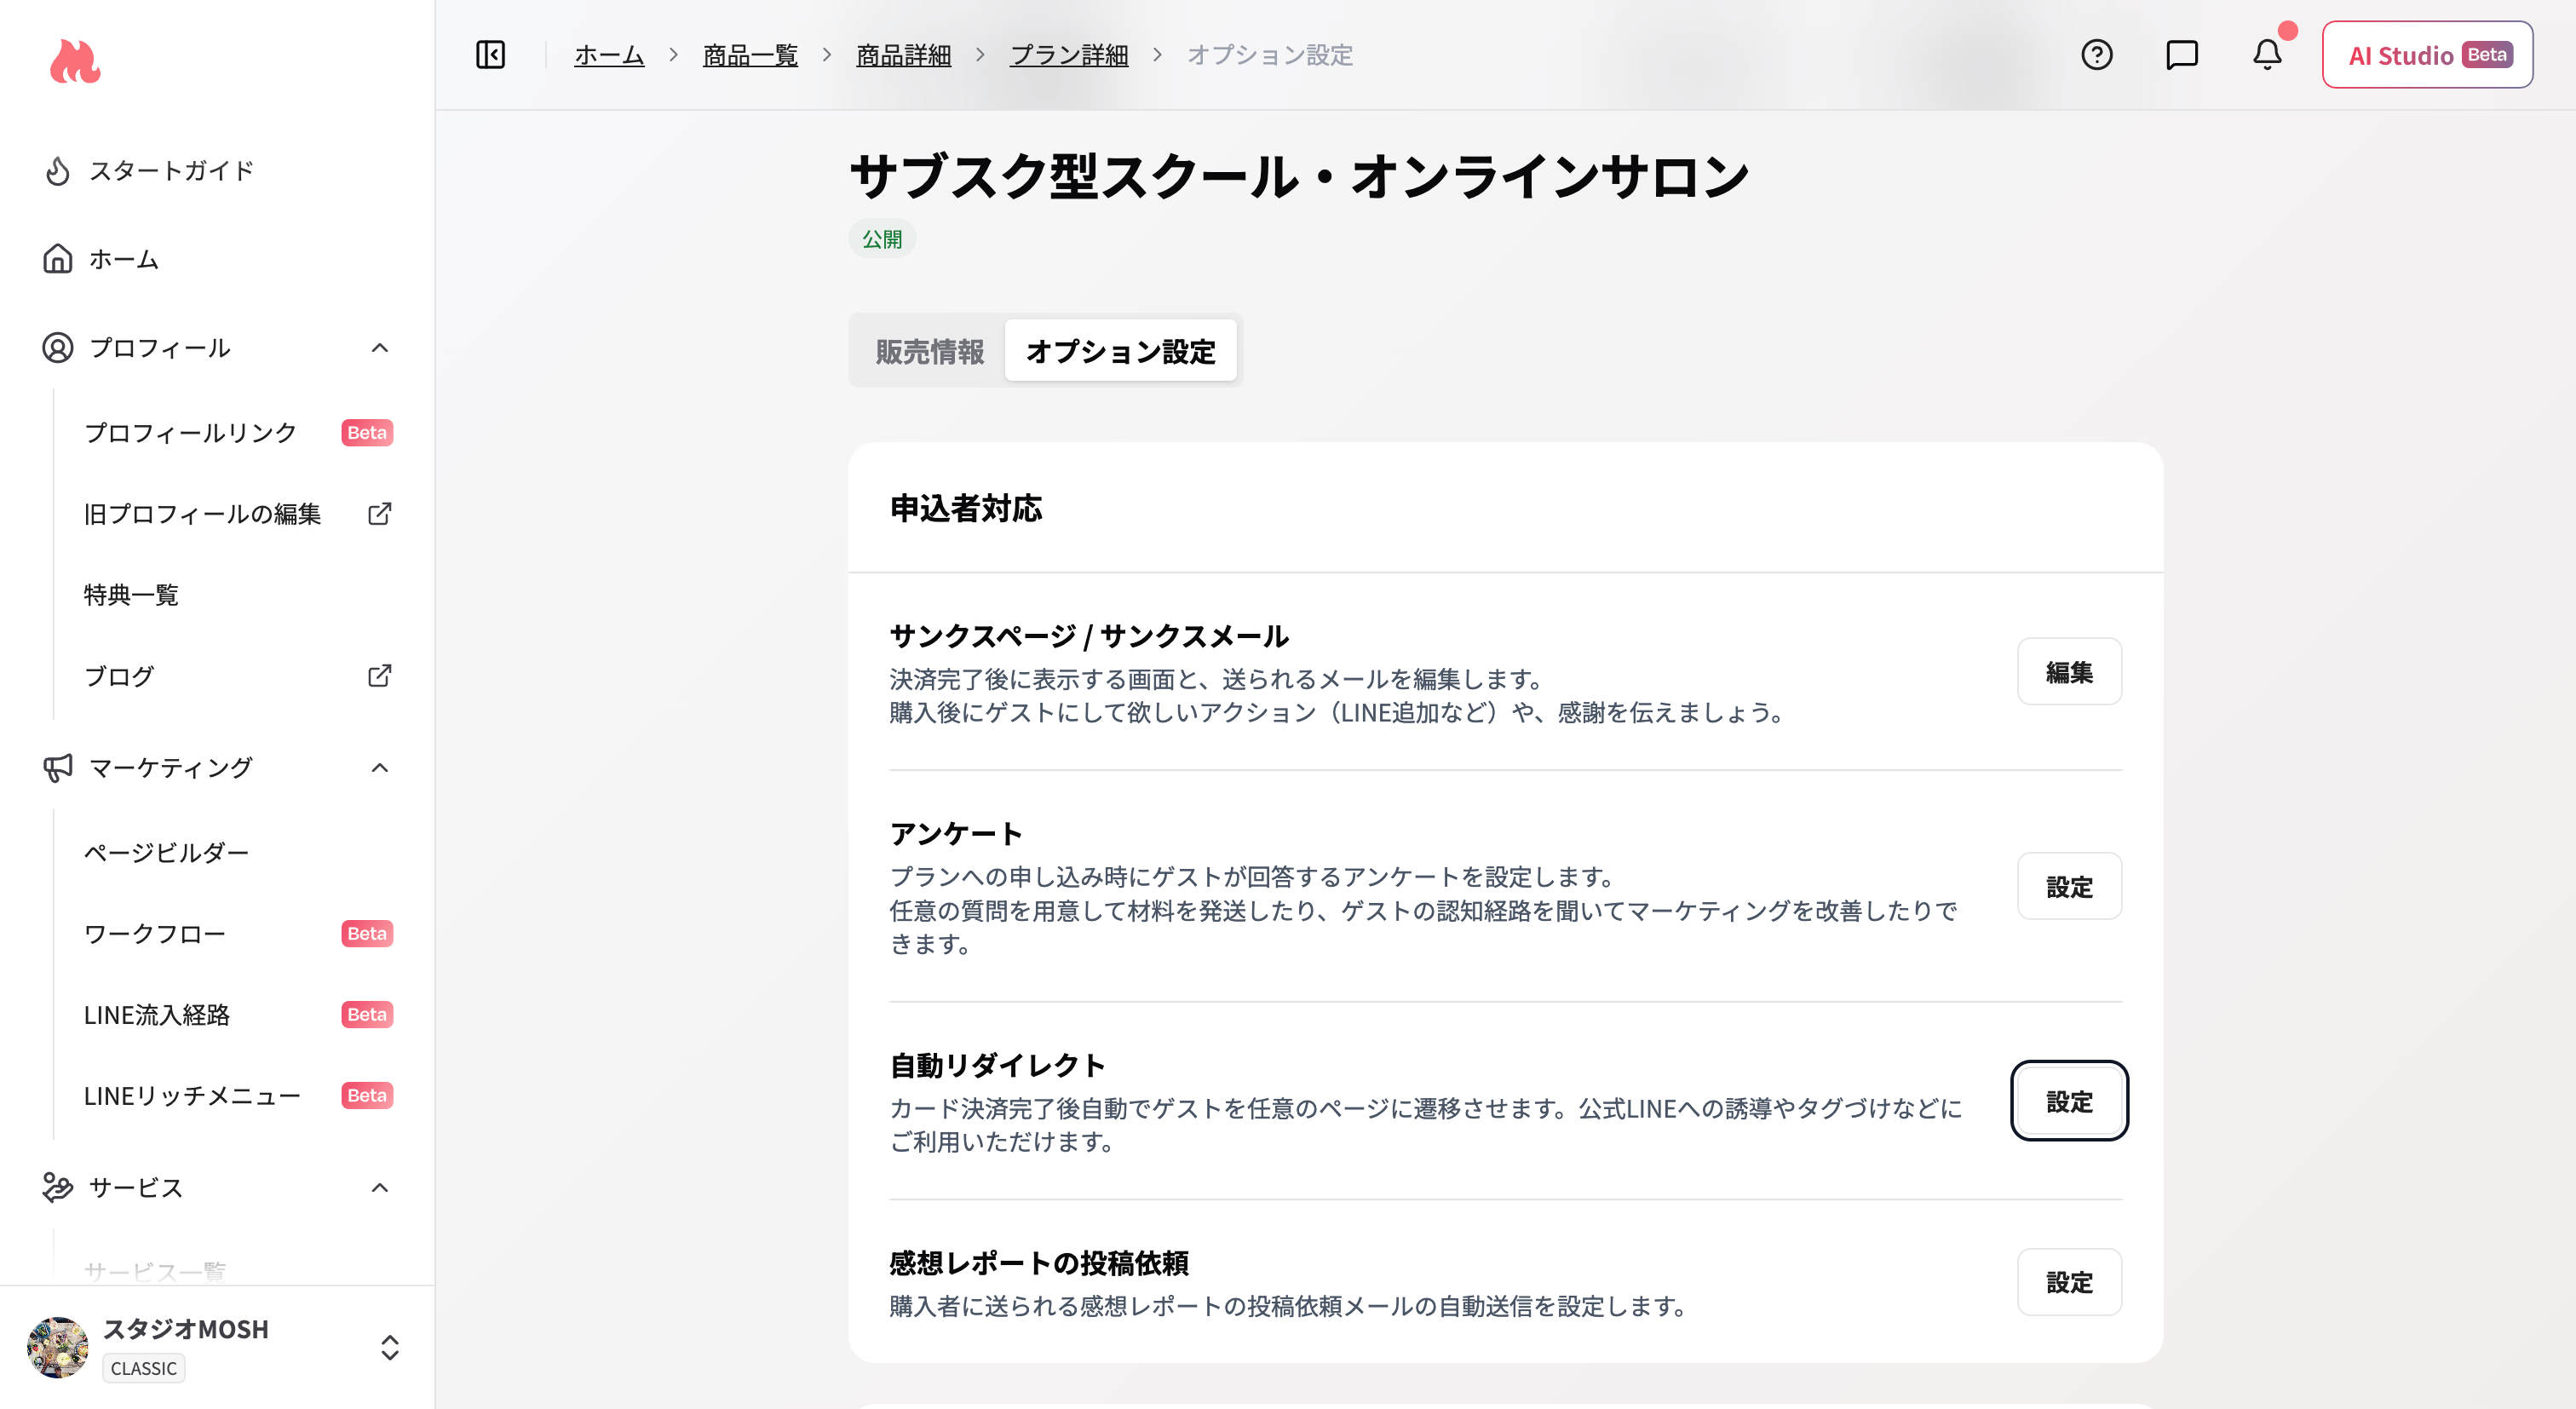This screenshot has width=2576, height=1409.
Task: Select the オプション設定 tab
Action: click(1120, 351)
